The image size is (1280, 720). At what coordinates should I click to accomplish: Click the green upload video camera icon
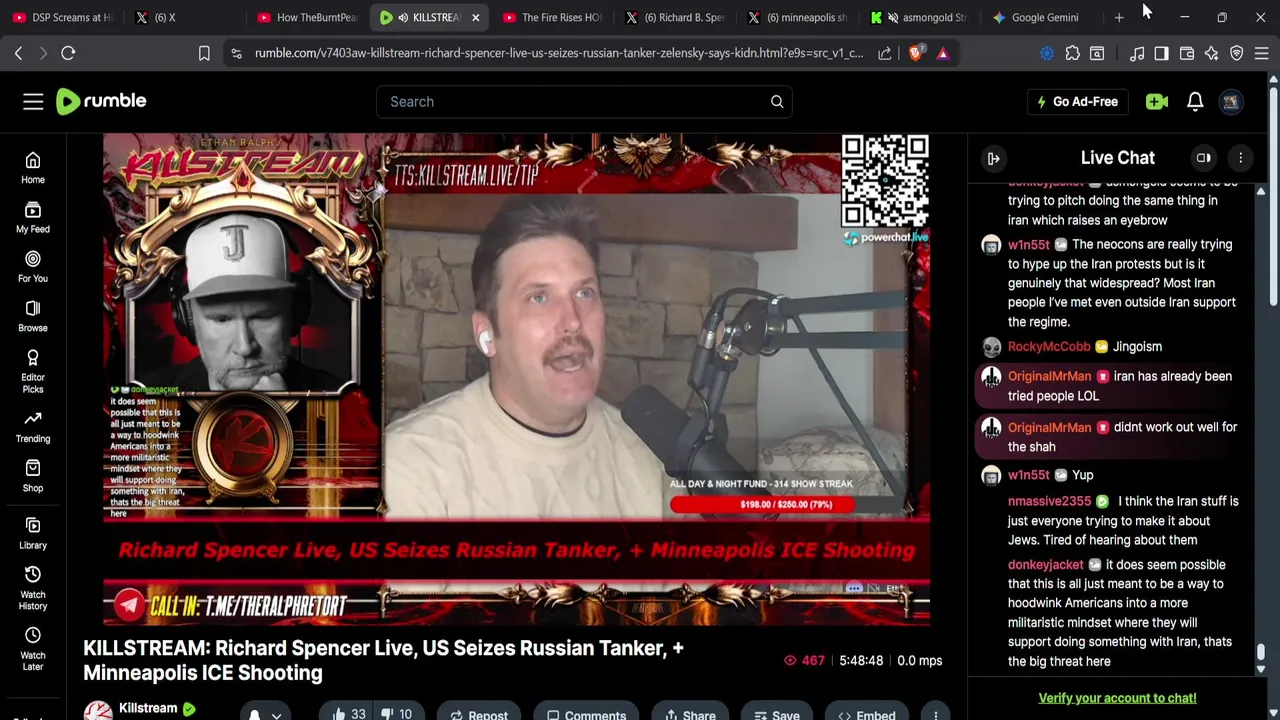click(x=1157, y=101)
